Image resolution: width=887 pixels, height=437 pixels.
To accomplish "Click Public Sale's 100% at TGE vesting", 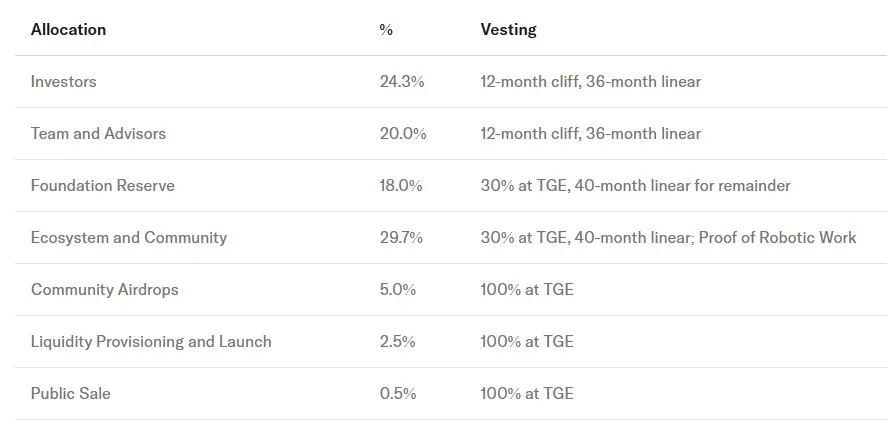I will 527,394.
